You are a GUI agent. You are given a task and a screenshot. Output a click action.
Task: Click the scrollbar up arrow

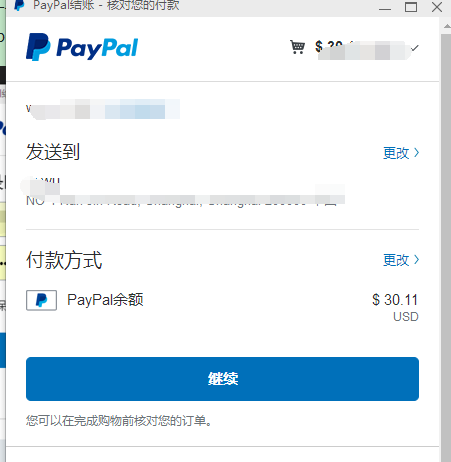(x=446, y=26)
